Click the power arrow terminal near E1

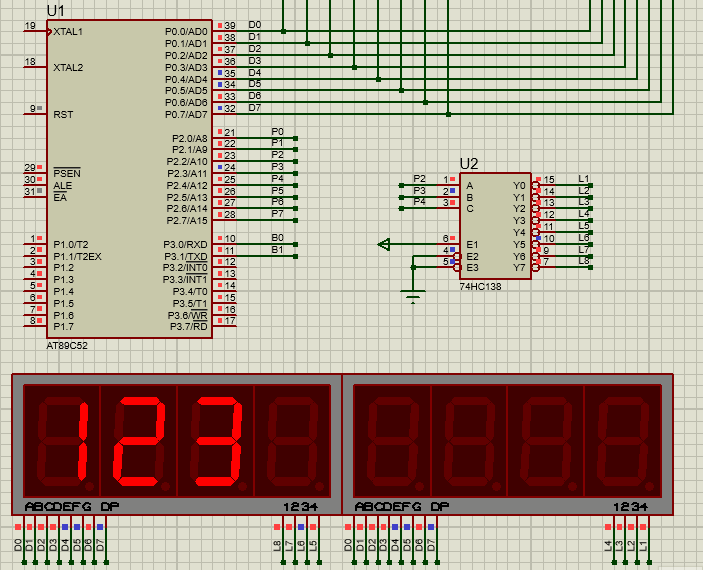[x=384, y=244]
